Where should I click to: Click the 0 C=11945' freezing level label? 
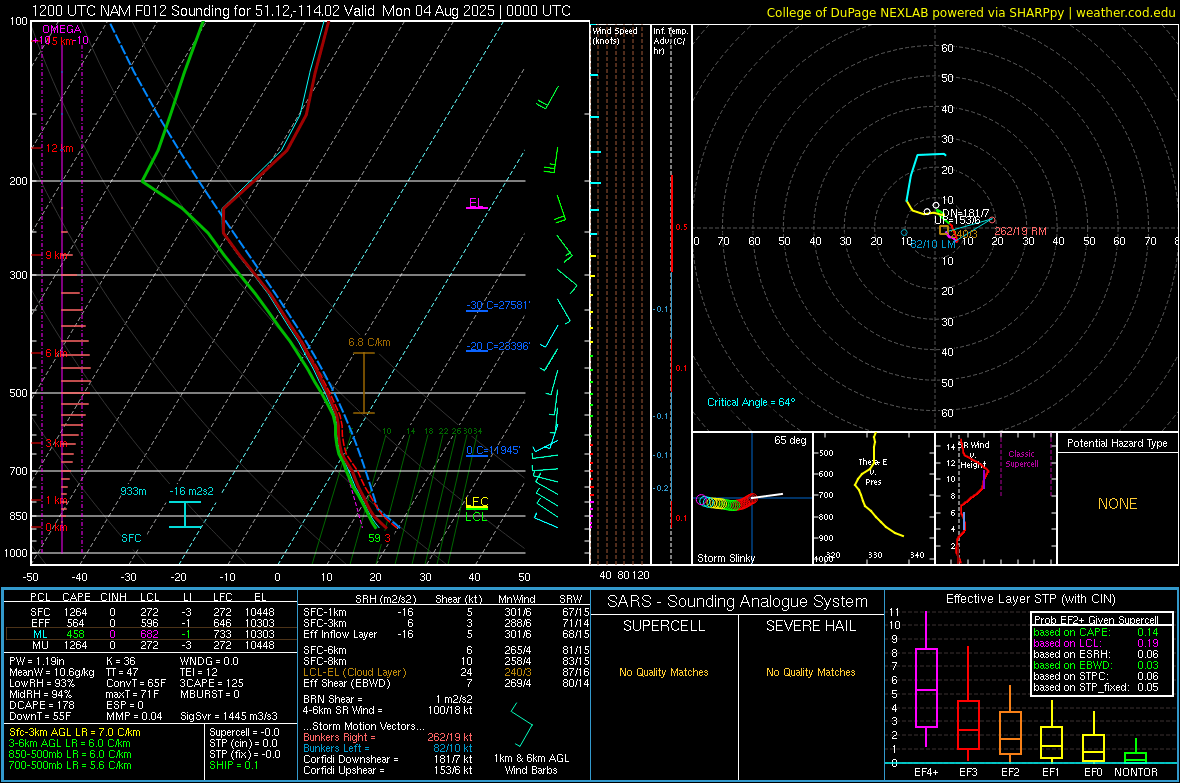tap(493, 450)
